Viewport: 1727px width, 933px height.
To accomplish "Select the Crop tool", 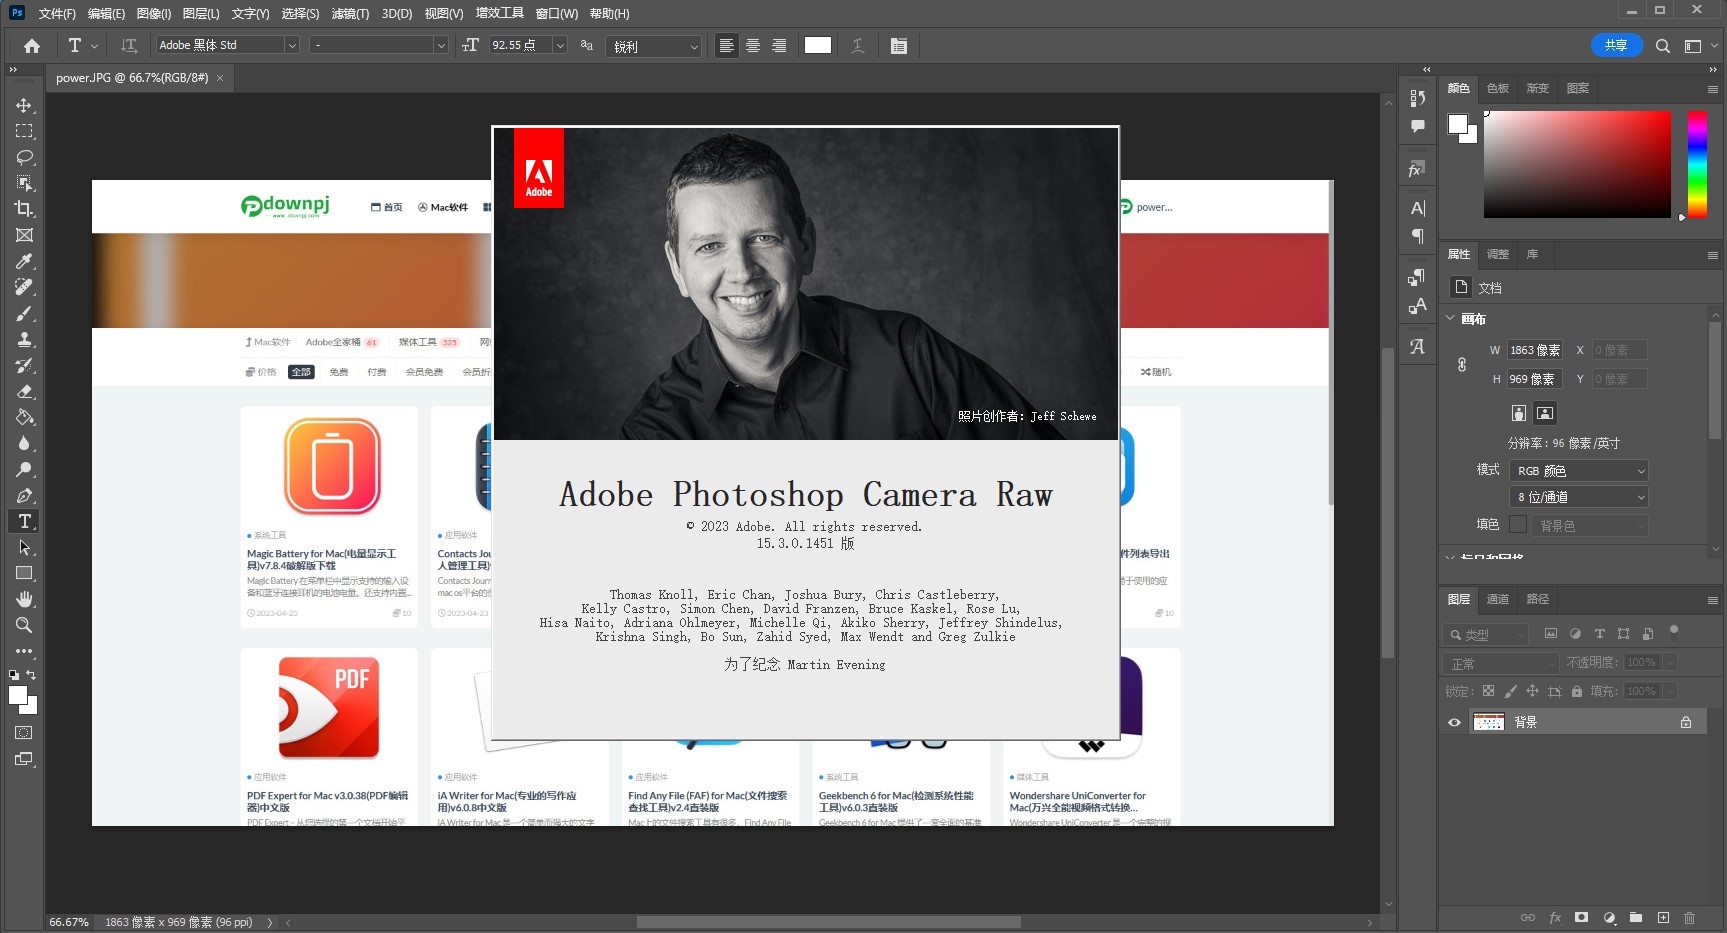I will tap(24, 210).
